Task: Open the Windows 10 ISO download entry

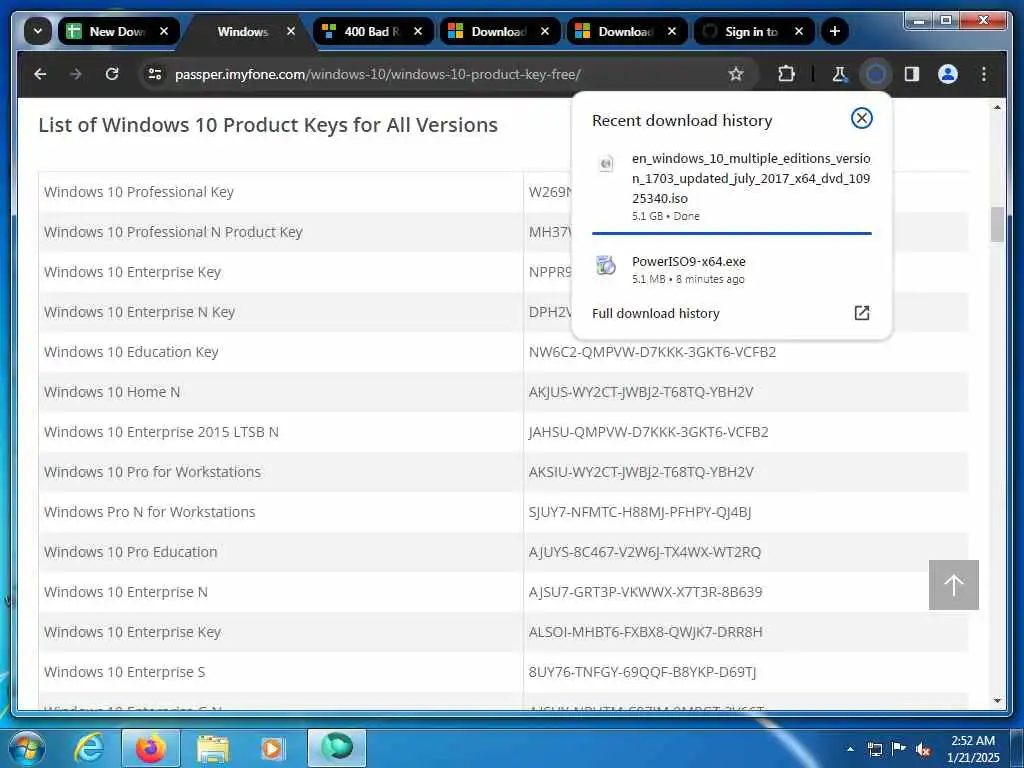Action: pyautogui.click(x=731, y=187)
